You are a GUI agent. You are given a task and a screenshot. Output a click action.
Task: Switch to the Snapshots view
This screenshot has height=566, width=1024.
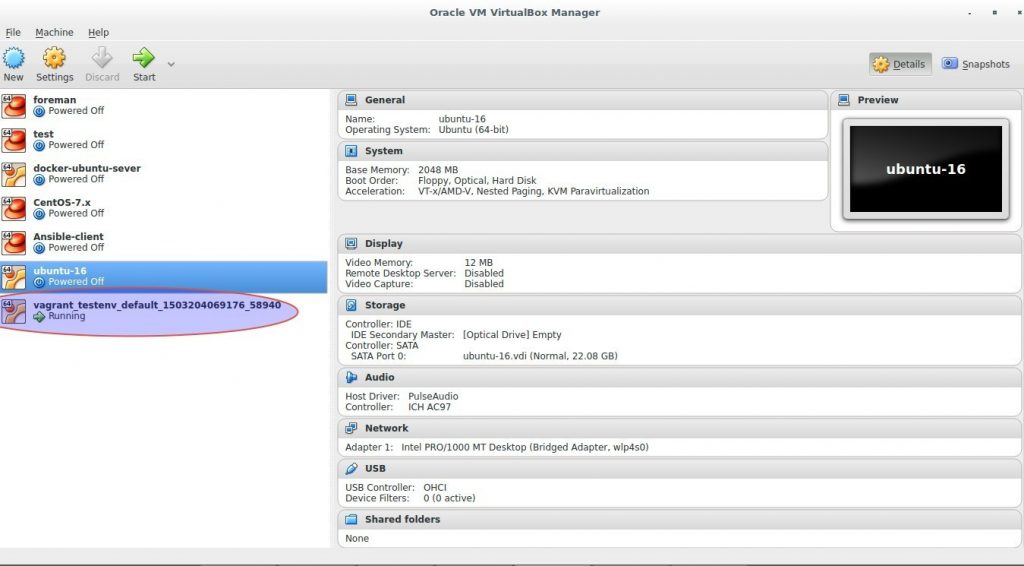976,64
